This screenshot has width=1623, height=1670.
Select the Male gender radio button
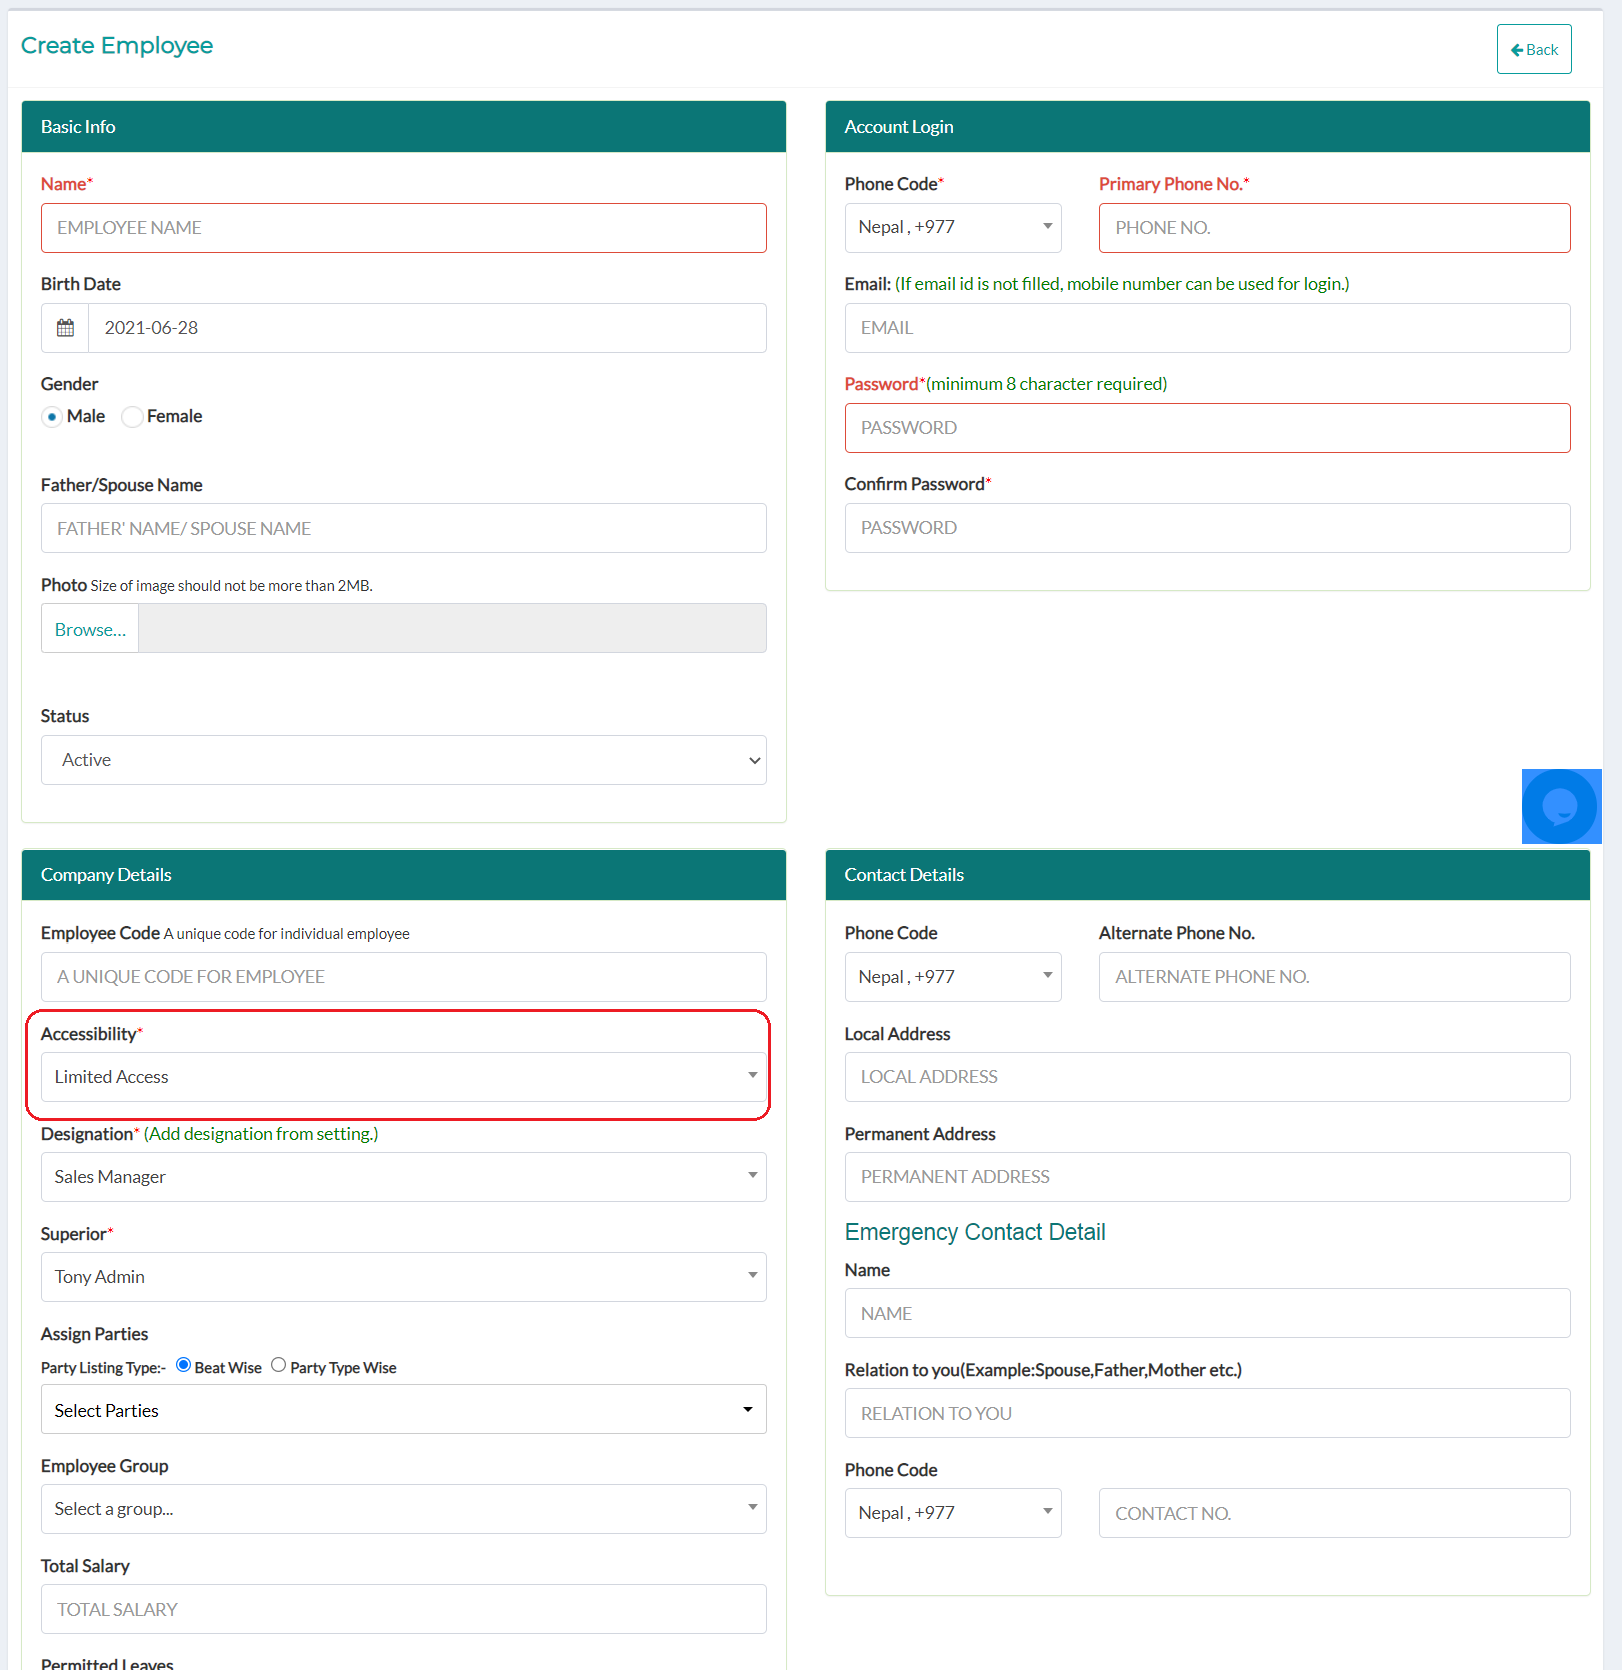click(x=52, y=417)
